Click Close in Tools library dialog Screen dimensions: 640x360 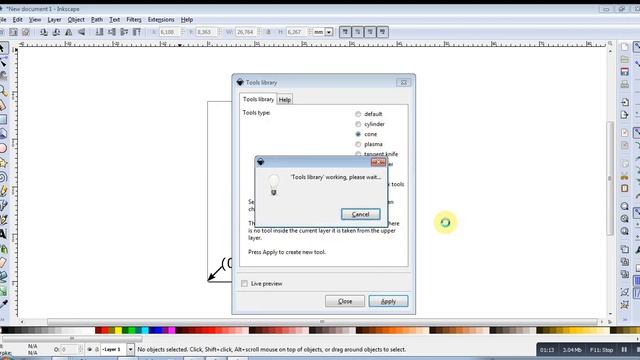pyautogui.click(x=345, y=301)
